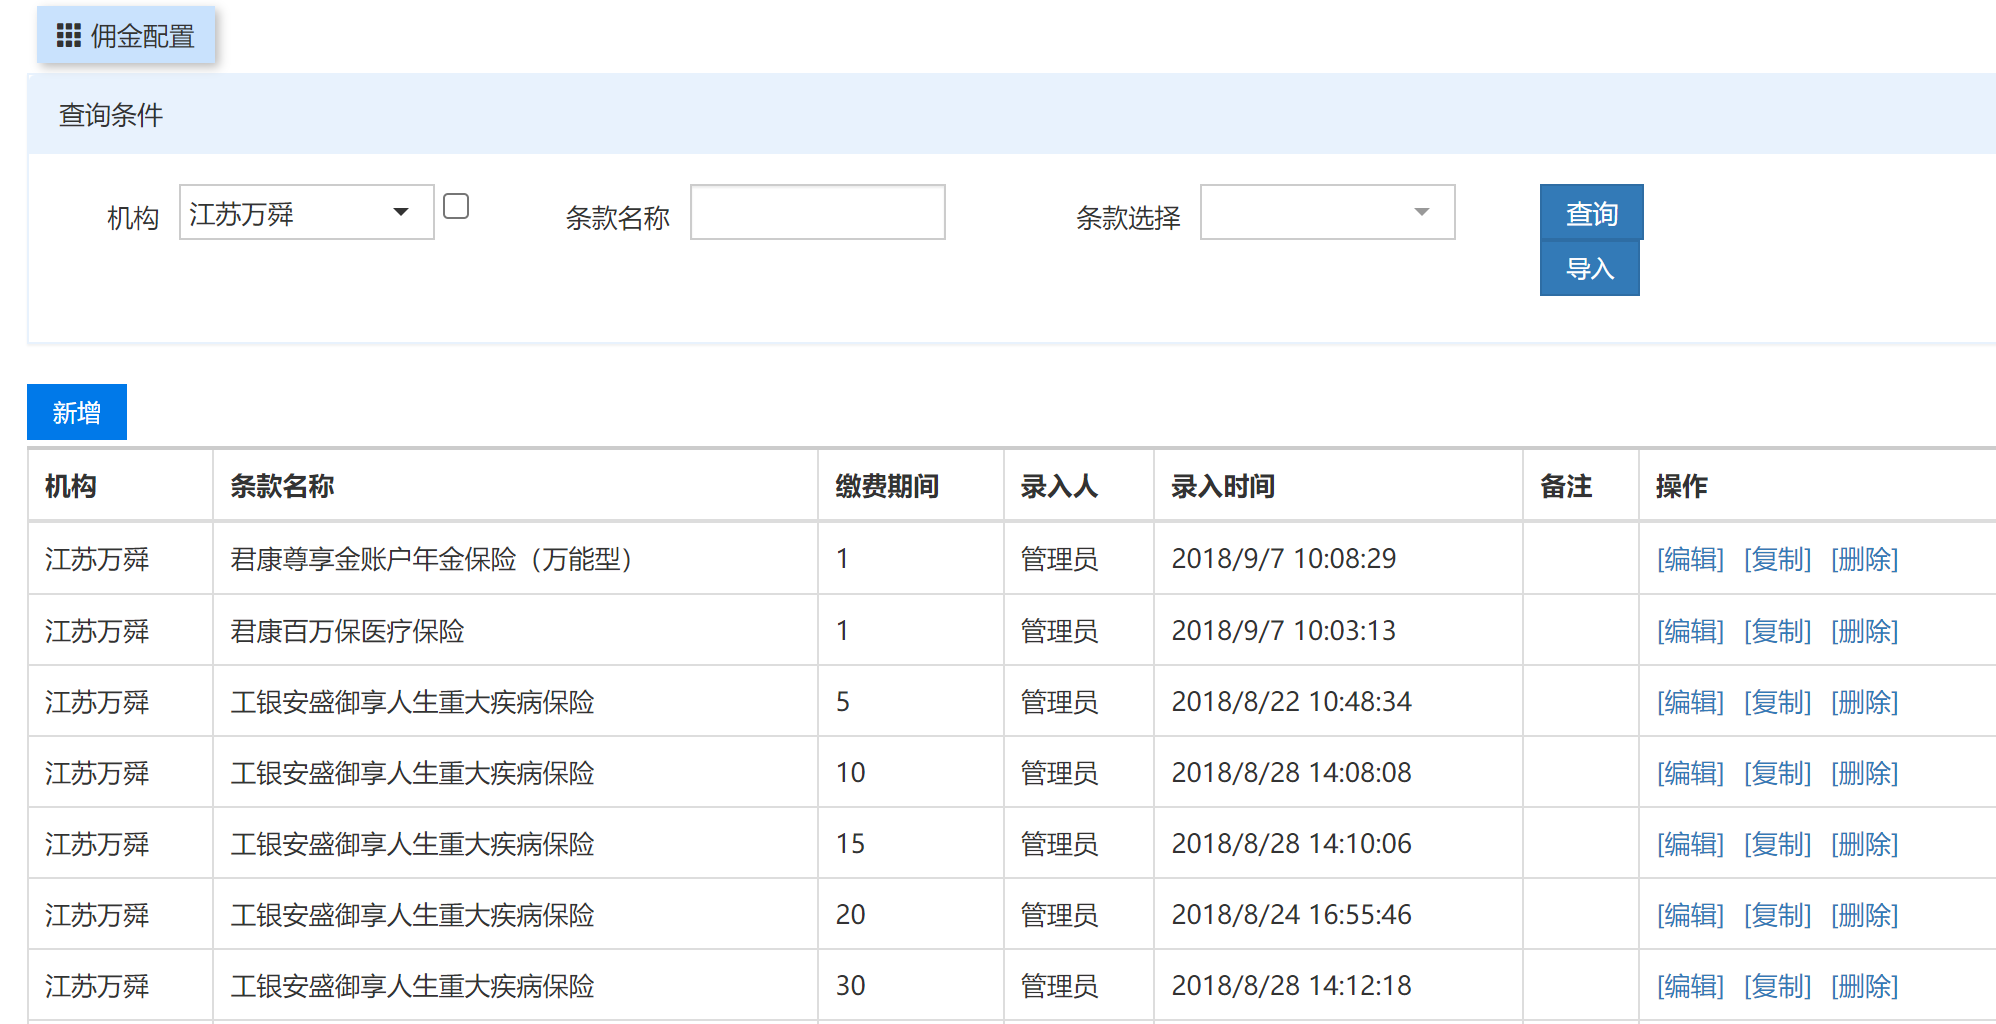Click the 条款名称 column header
1996x1024 pixels.
tap(282, 486)
